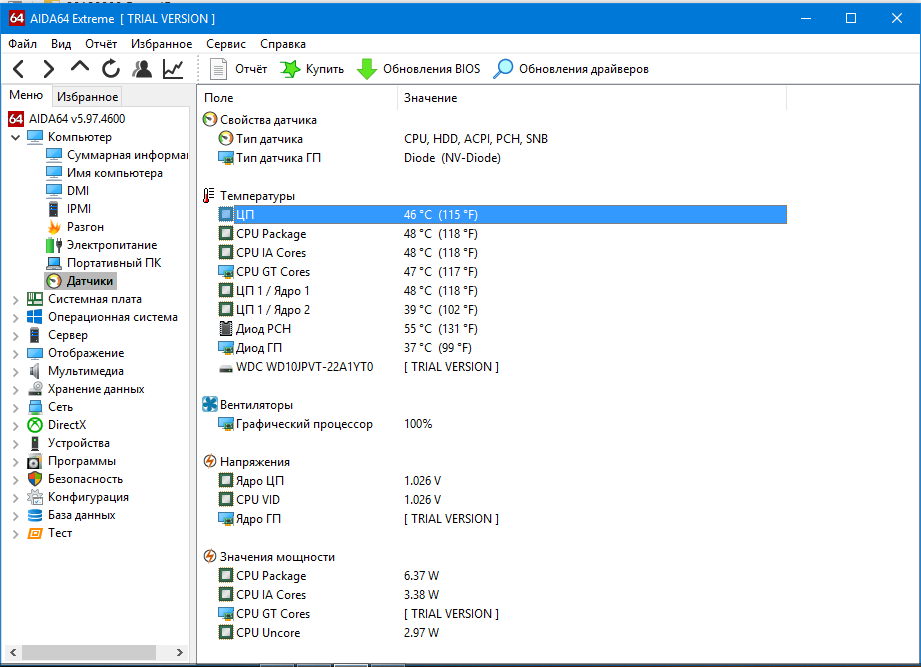This screenshot has width=921, height=667.
Task: Open the Сервис menu
Action: [x=226, y=44]
